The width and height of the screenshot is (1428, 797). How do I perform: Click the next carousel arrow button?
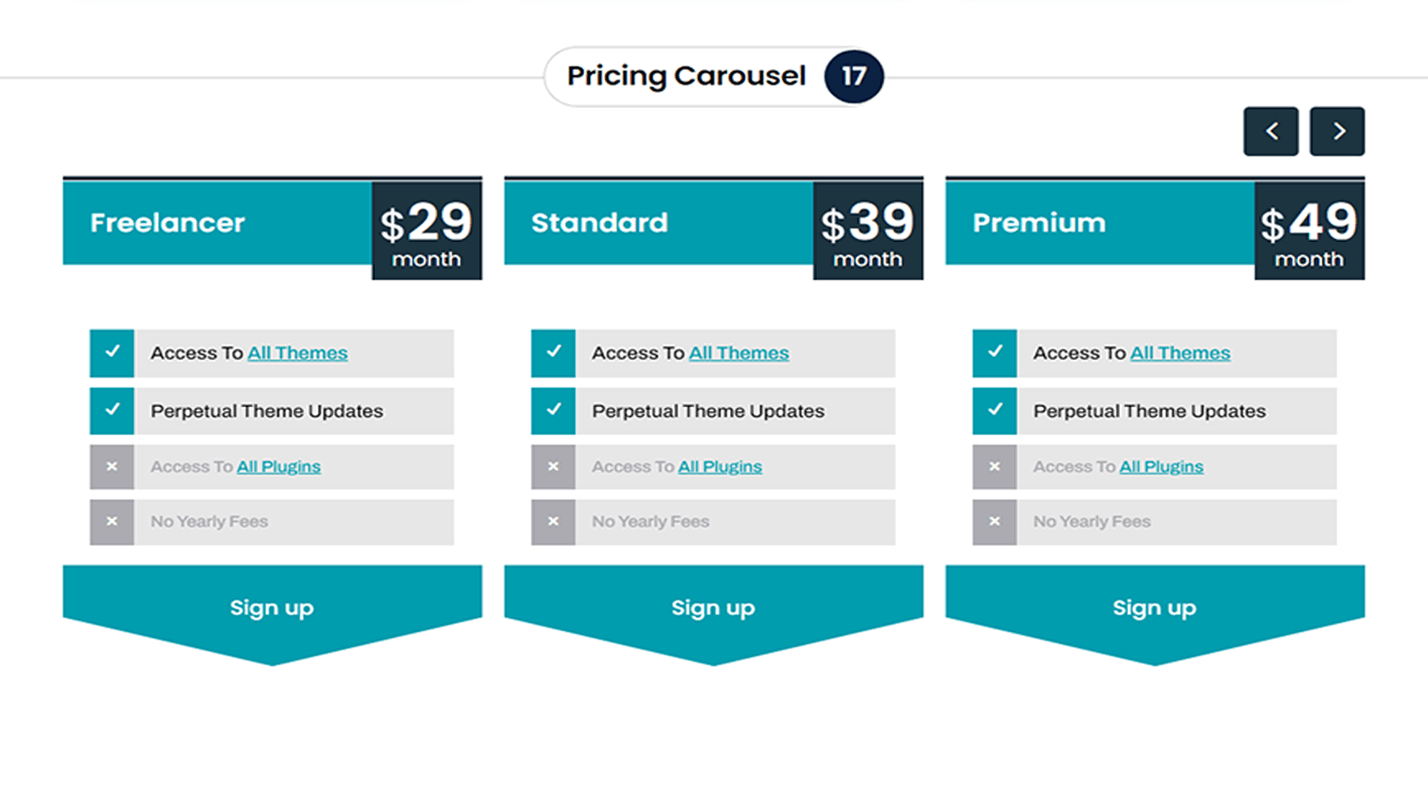(1337, 131)
